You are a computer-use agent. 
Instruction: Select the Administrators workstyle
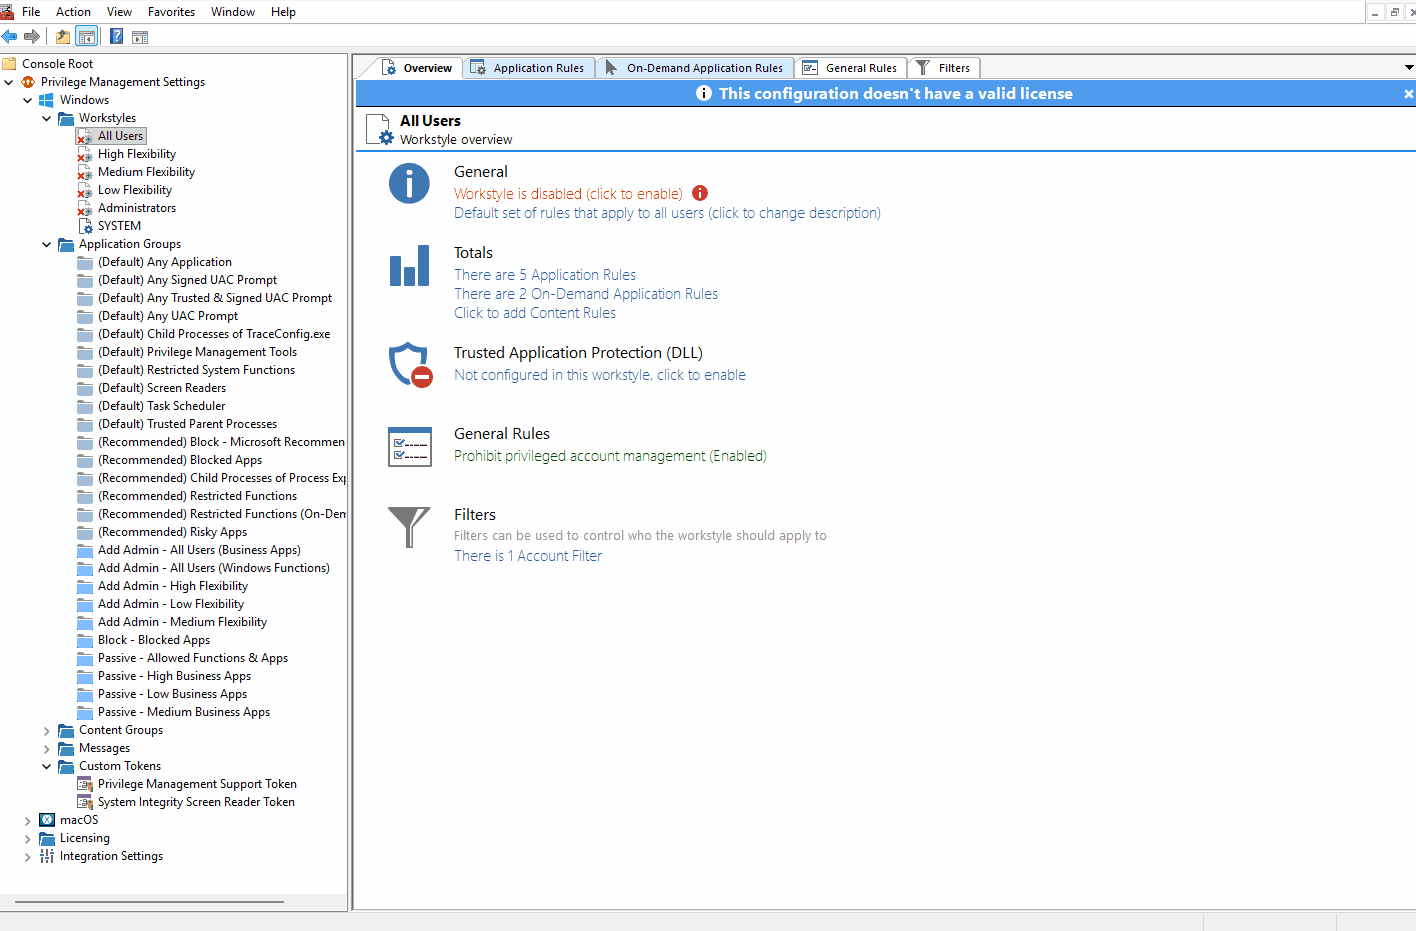[x=137, y=208]
